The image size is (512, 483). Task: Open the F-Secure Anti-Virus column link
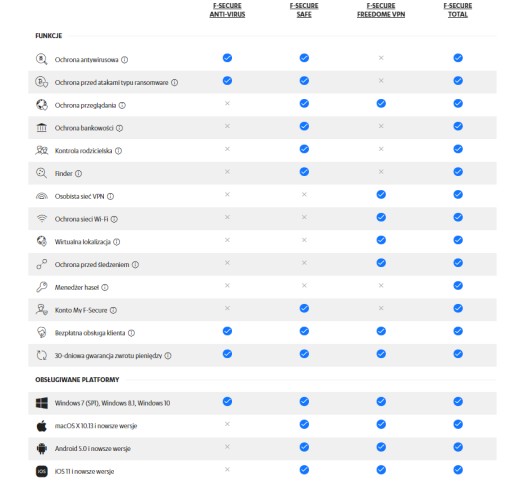pos(227,10)
